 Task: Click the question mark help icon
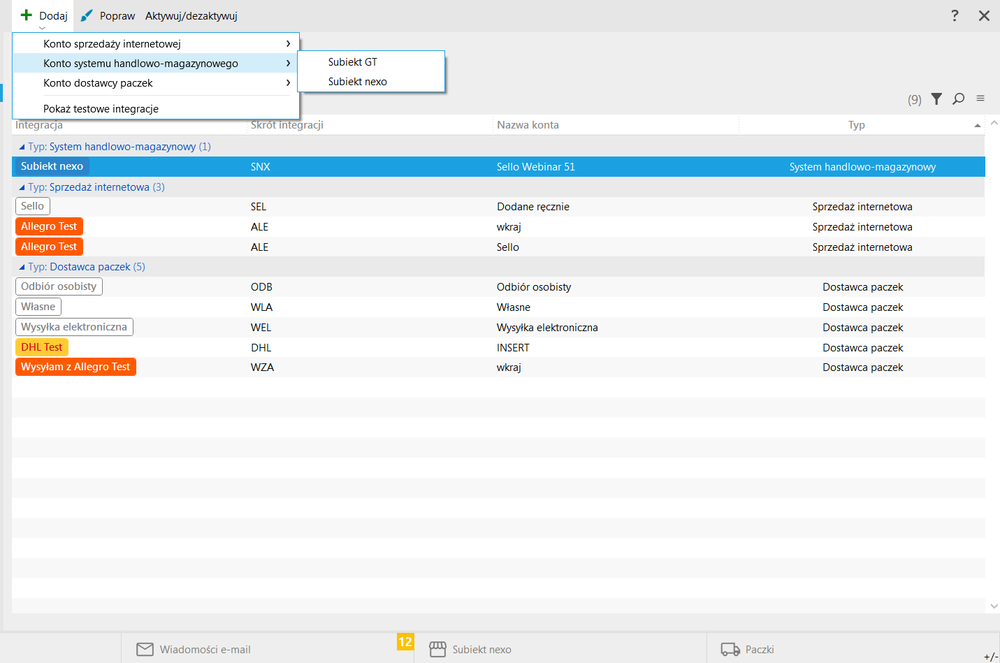pyautogui.click(x=955, y=16)
